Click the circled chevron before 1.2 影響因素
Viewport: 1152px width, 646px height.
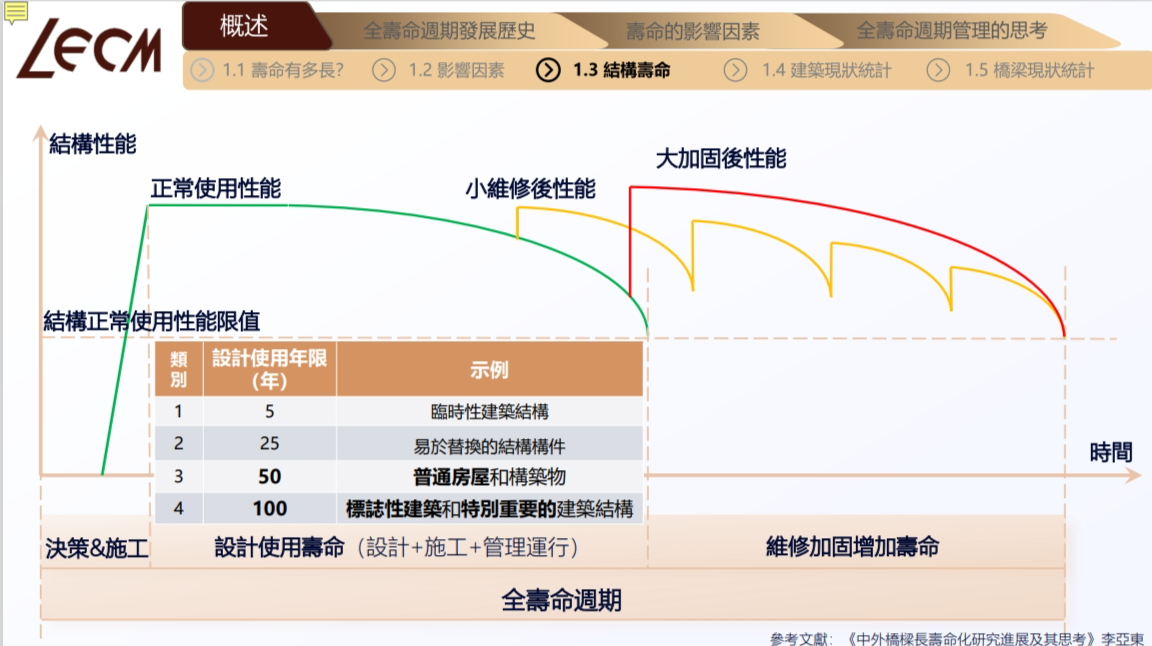(x=384, y=70)
